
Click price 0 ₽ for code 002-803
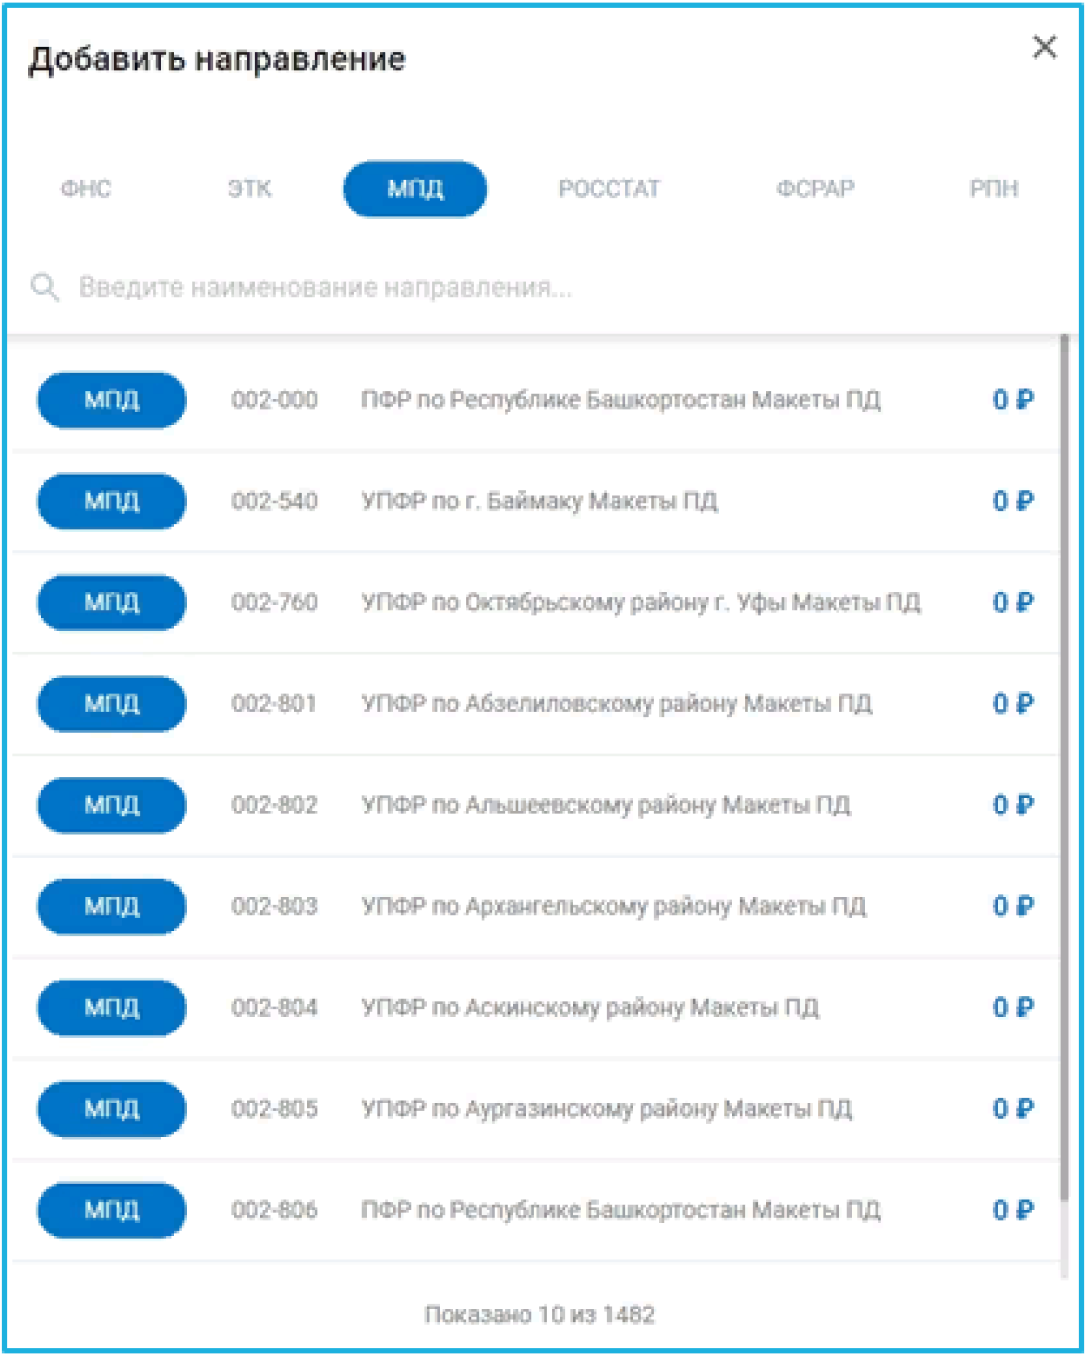1013,906
